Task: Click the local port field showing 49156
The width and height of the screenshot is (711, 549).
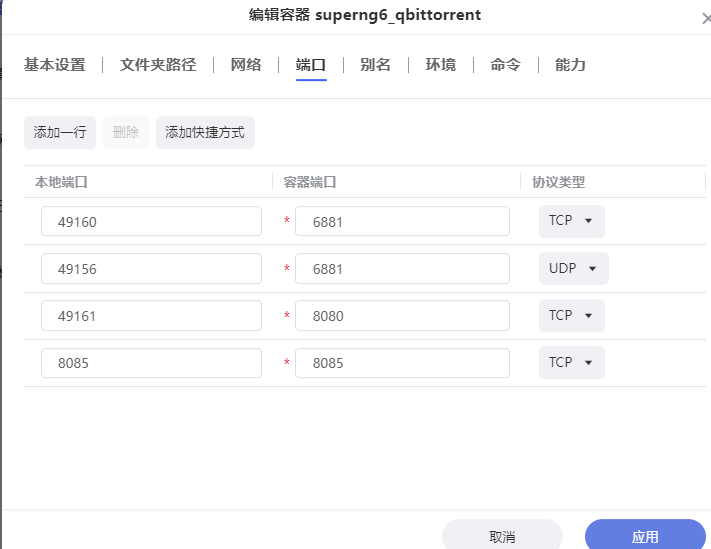Action: pos(151,269)
